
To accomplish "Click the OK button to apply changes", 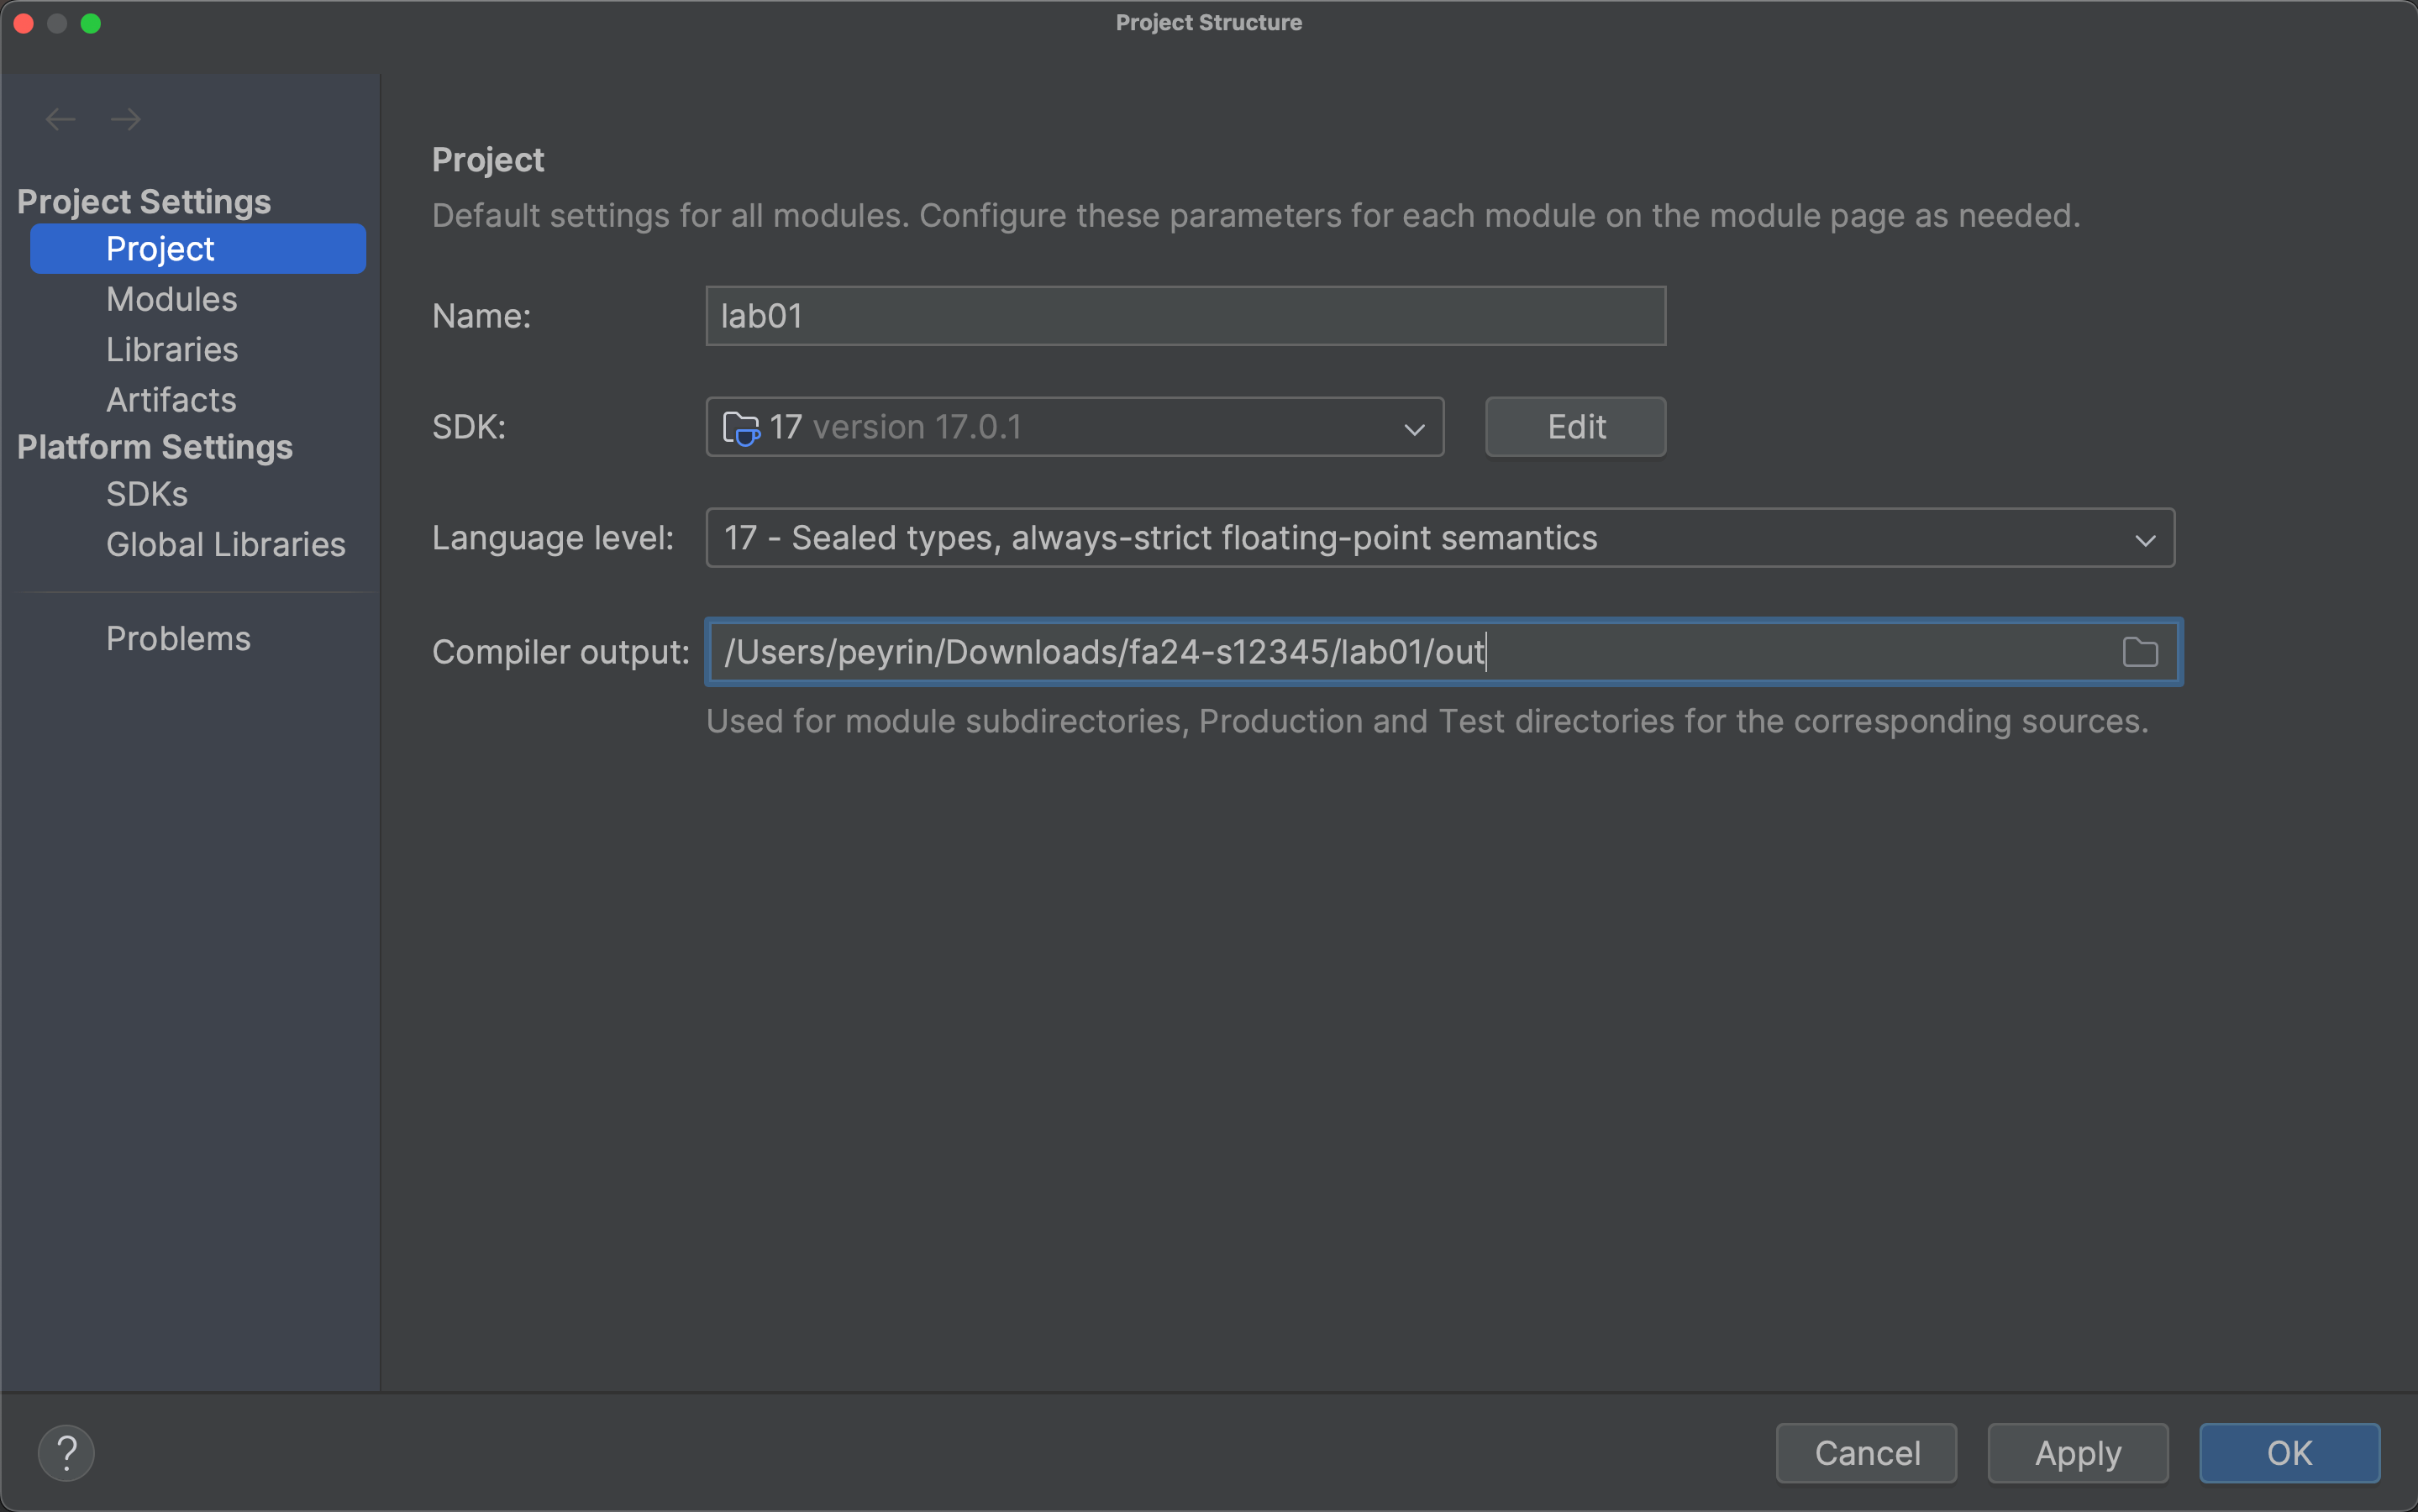I will [2289, 1451].
